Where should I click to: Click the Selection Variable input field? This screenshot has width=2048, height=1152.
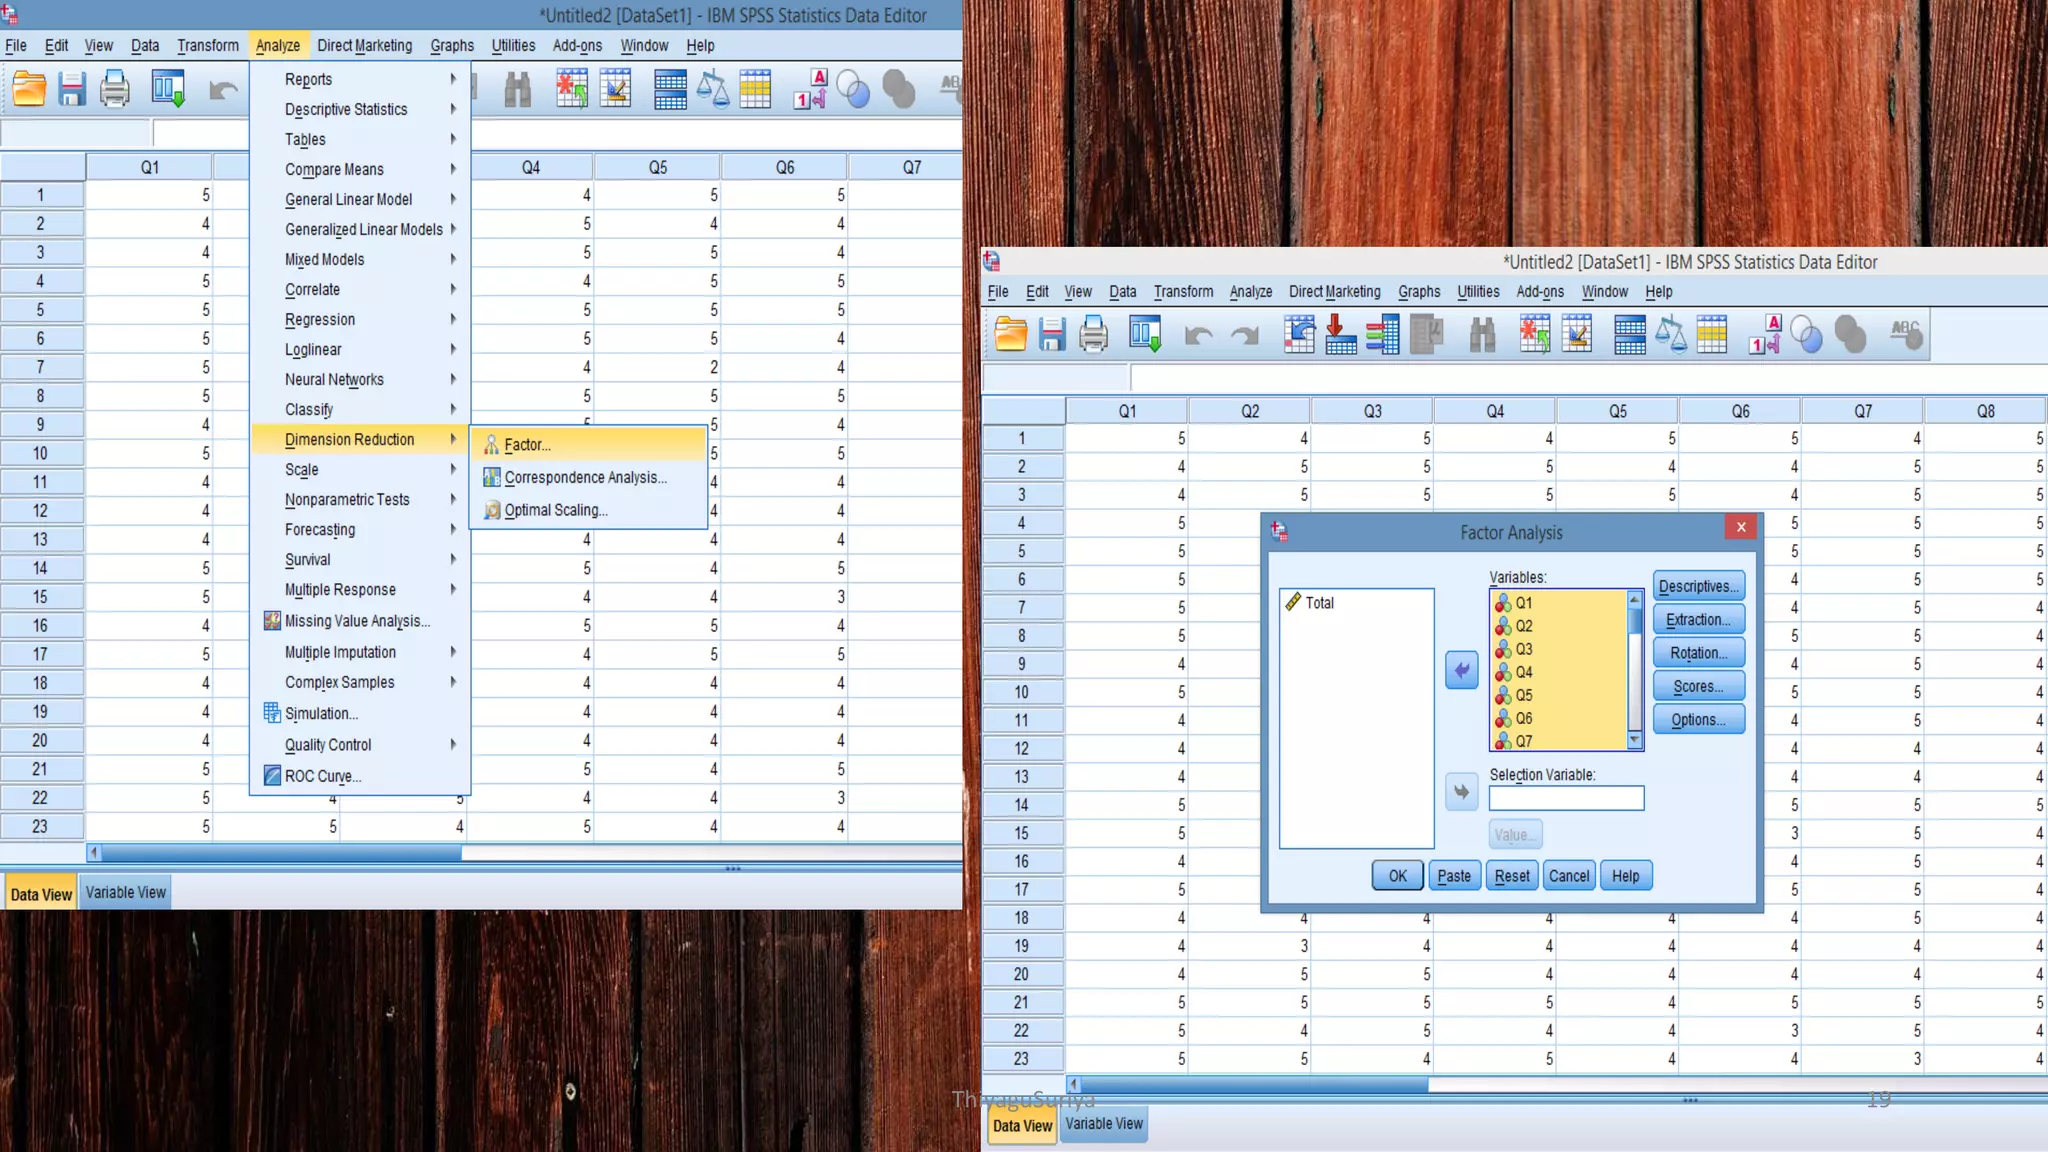[x=1565, y=797]
